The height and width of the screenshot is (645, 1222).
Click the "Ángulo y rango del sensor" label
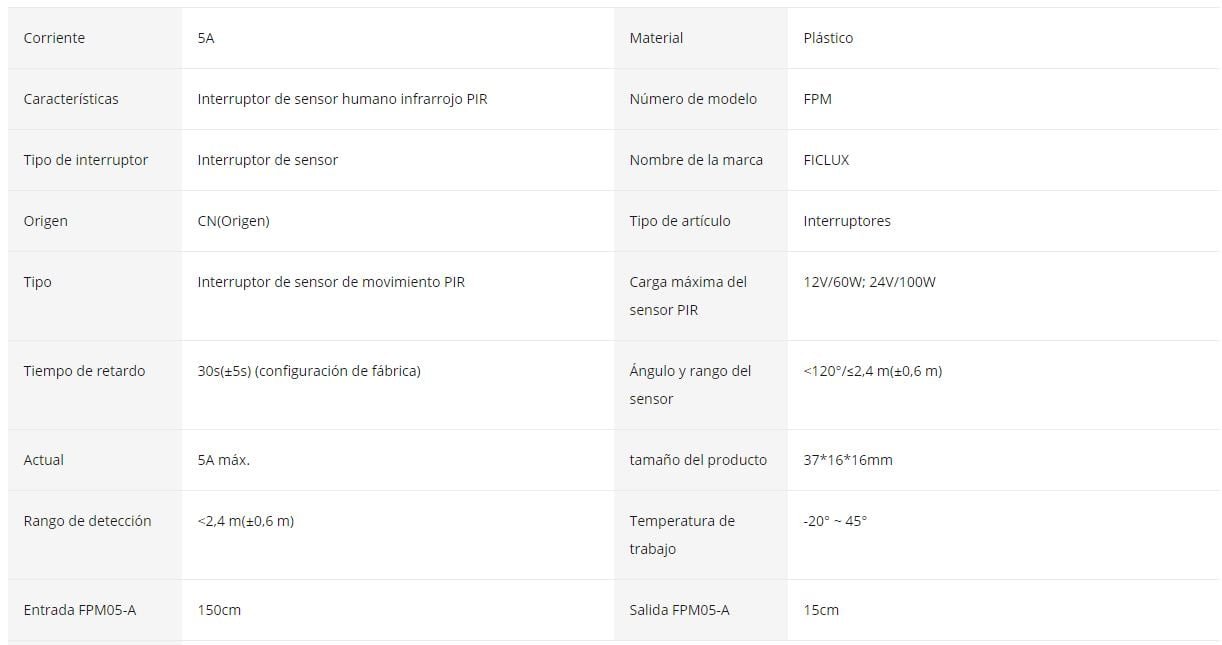click(x=690, y=385)
